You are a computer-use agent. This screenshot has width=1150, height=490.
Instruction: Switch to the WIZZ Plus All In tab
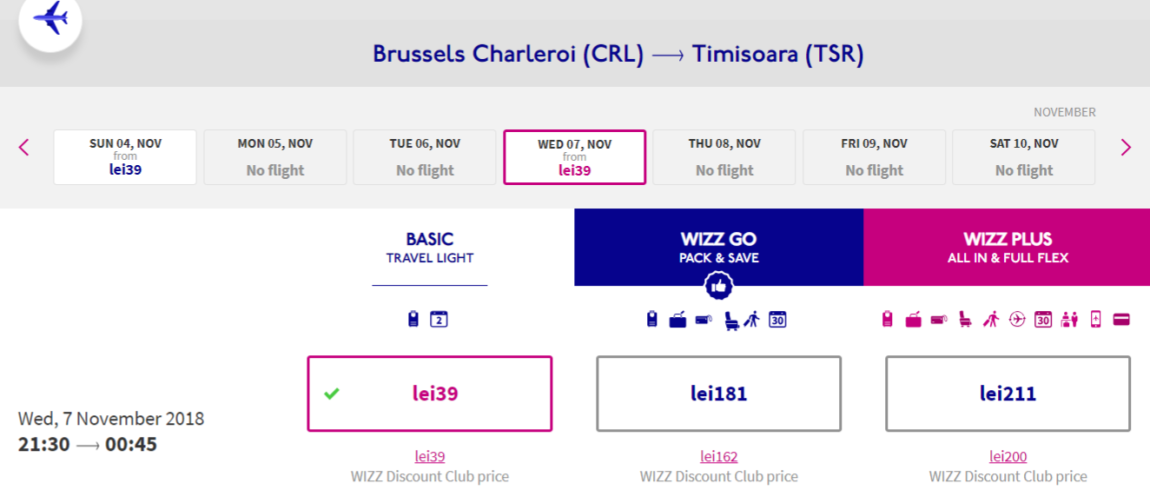tap(1007, 247)
